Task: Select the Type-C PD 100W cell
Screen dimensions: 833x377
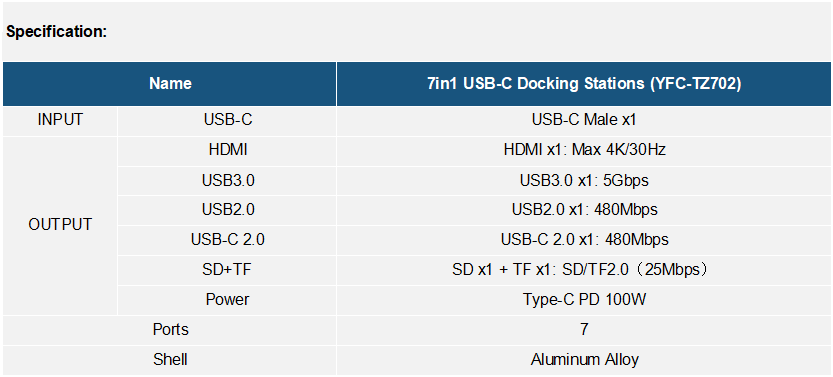Action: [x=584, y=300]
